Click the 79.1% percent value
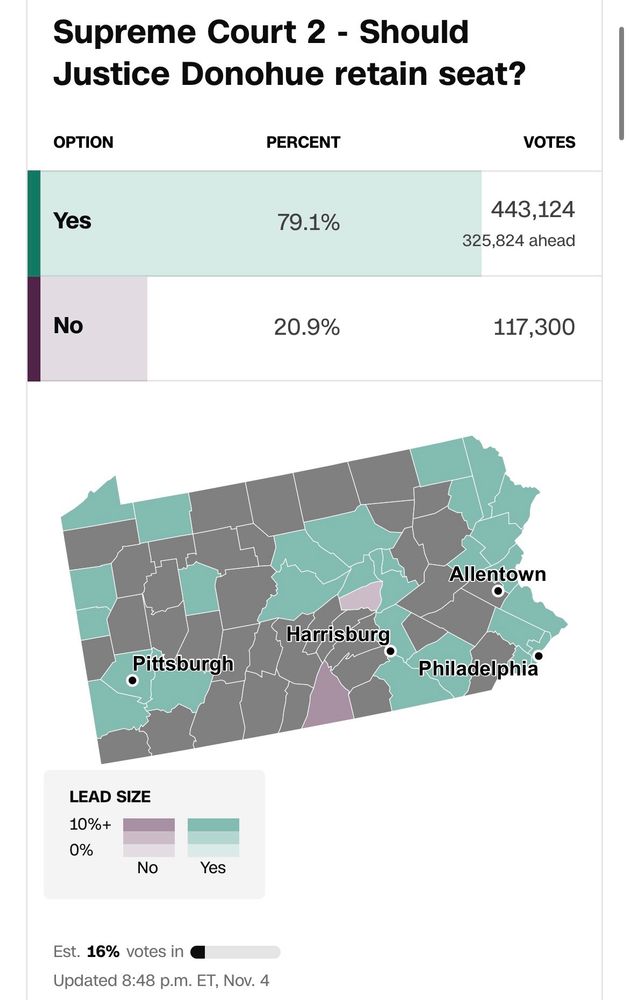The width and height of the screenshot is (629, 1000). tap(308, 222)
